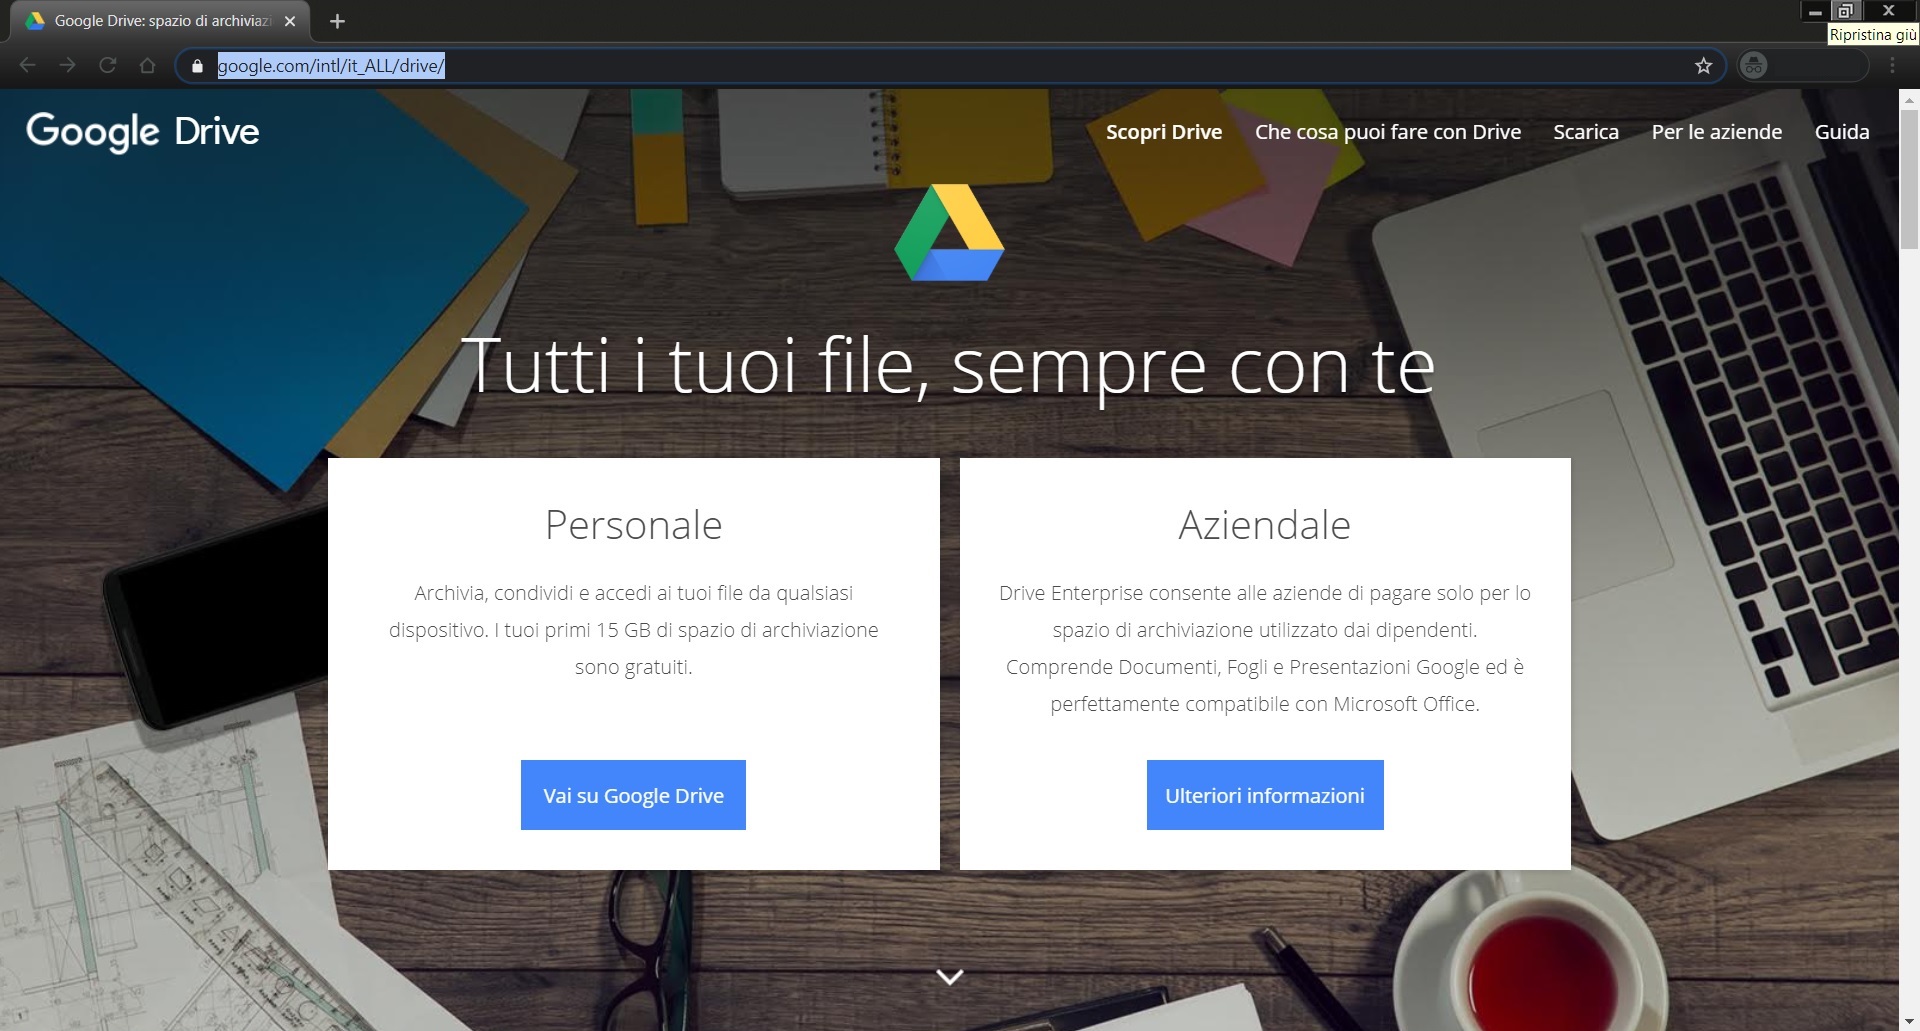Open the incognito profile icon
The width and height of the screenshot is (1920, 1031).
click(1753, 66)
